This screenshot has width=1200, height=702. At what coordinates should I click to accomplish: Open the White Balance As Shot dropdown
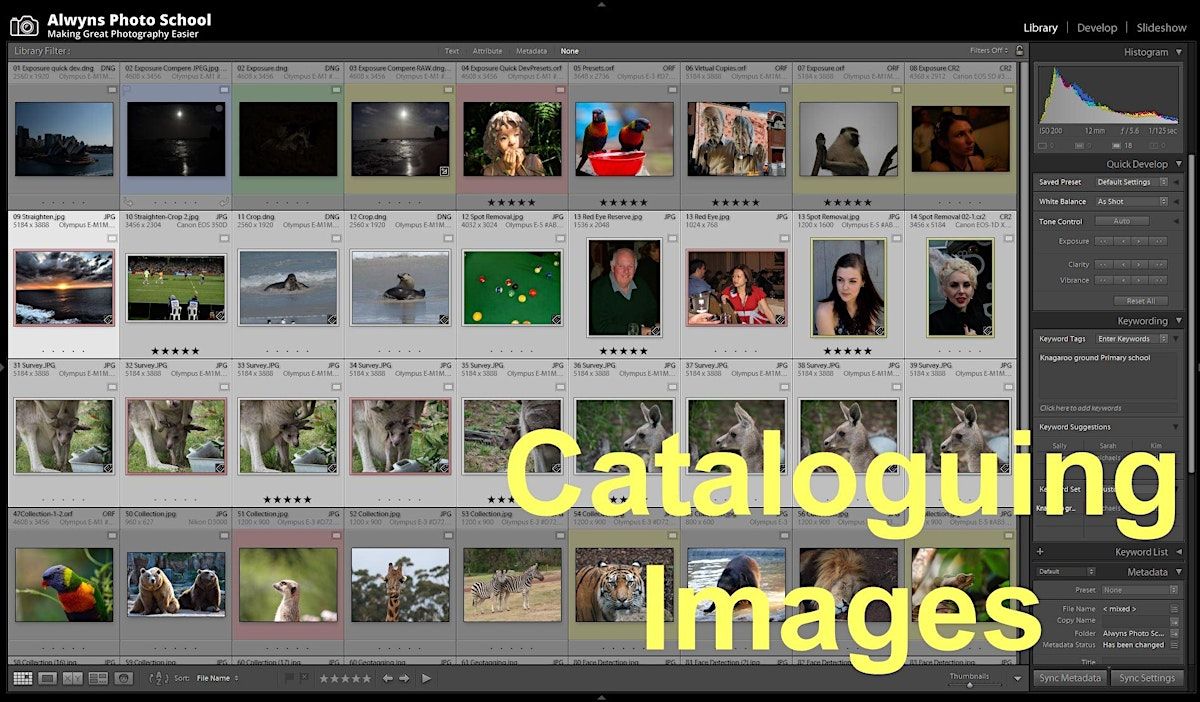(x=1131, y=202)
